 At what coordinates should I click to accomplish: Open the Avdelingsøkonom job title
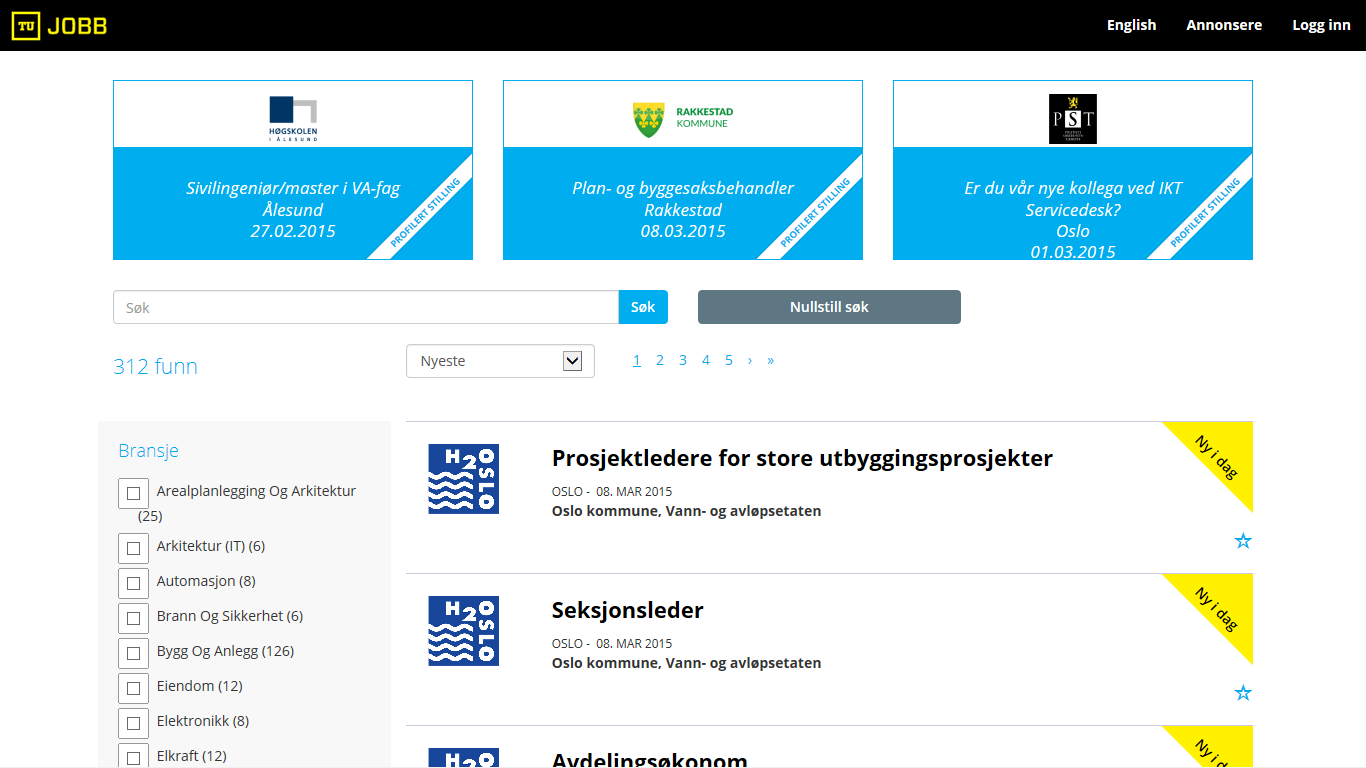pos(650,760)
